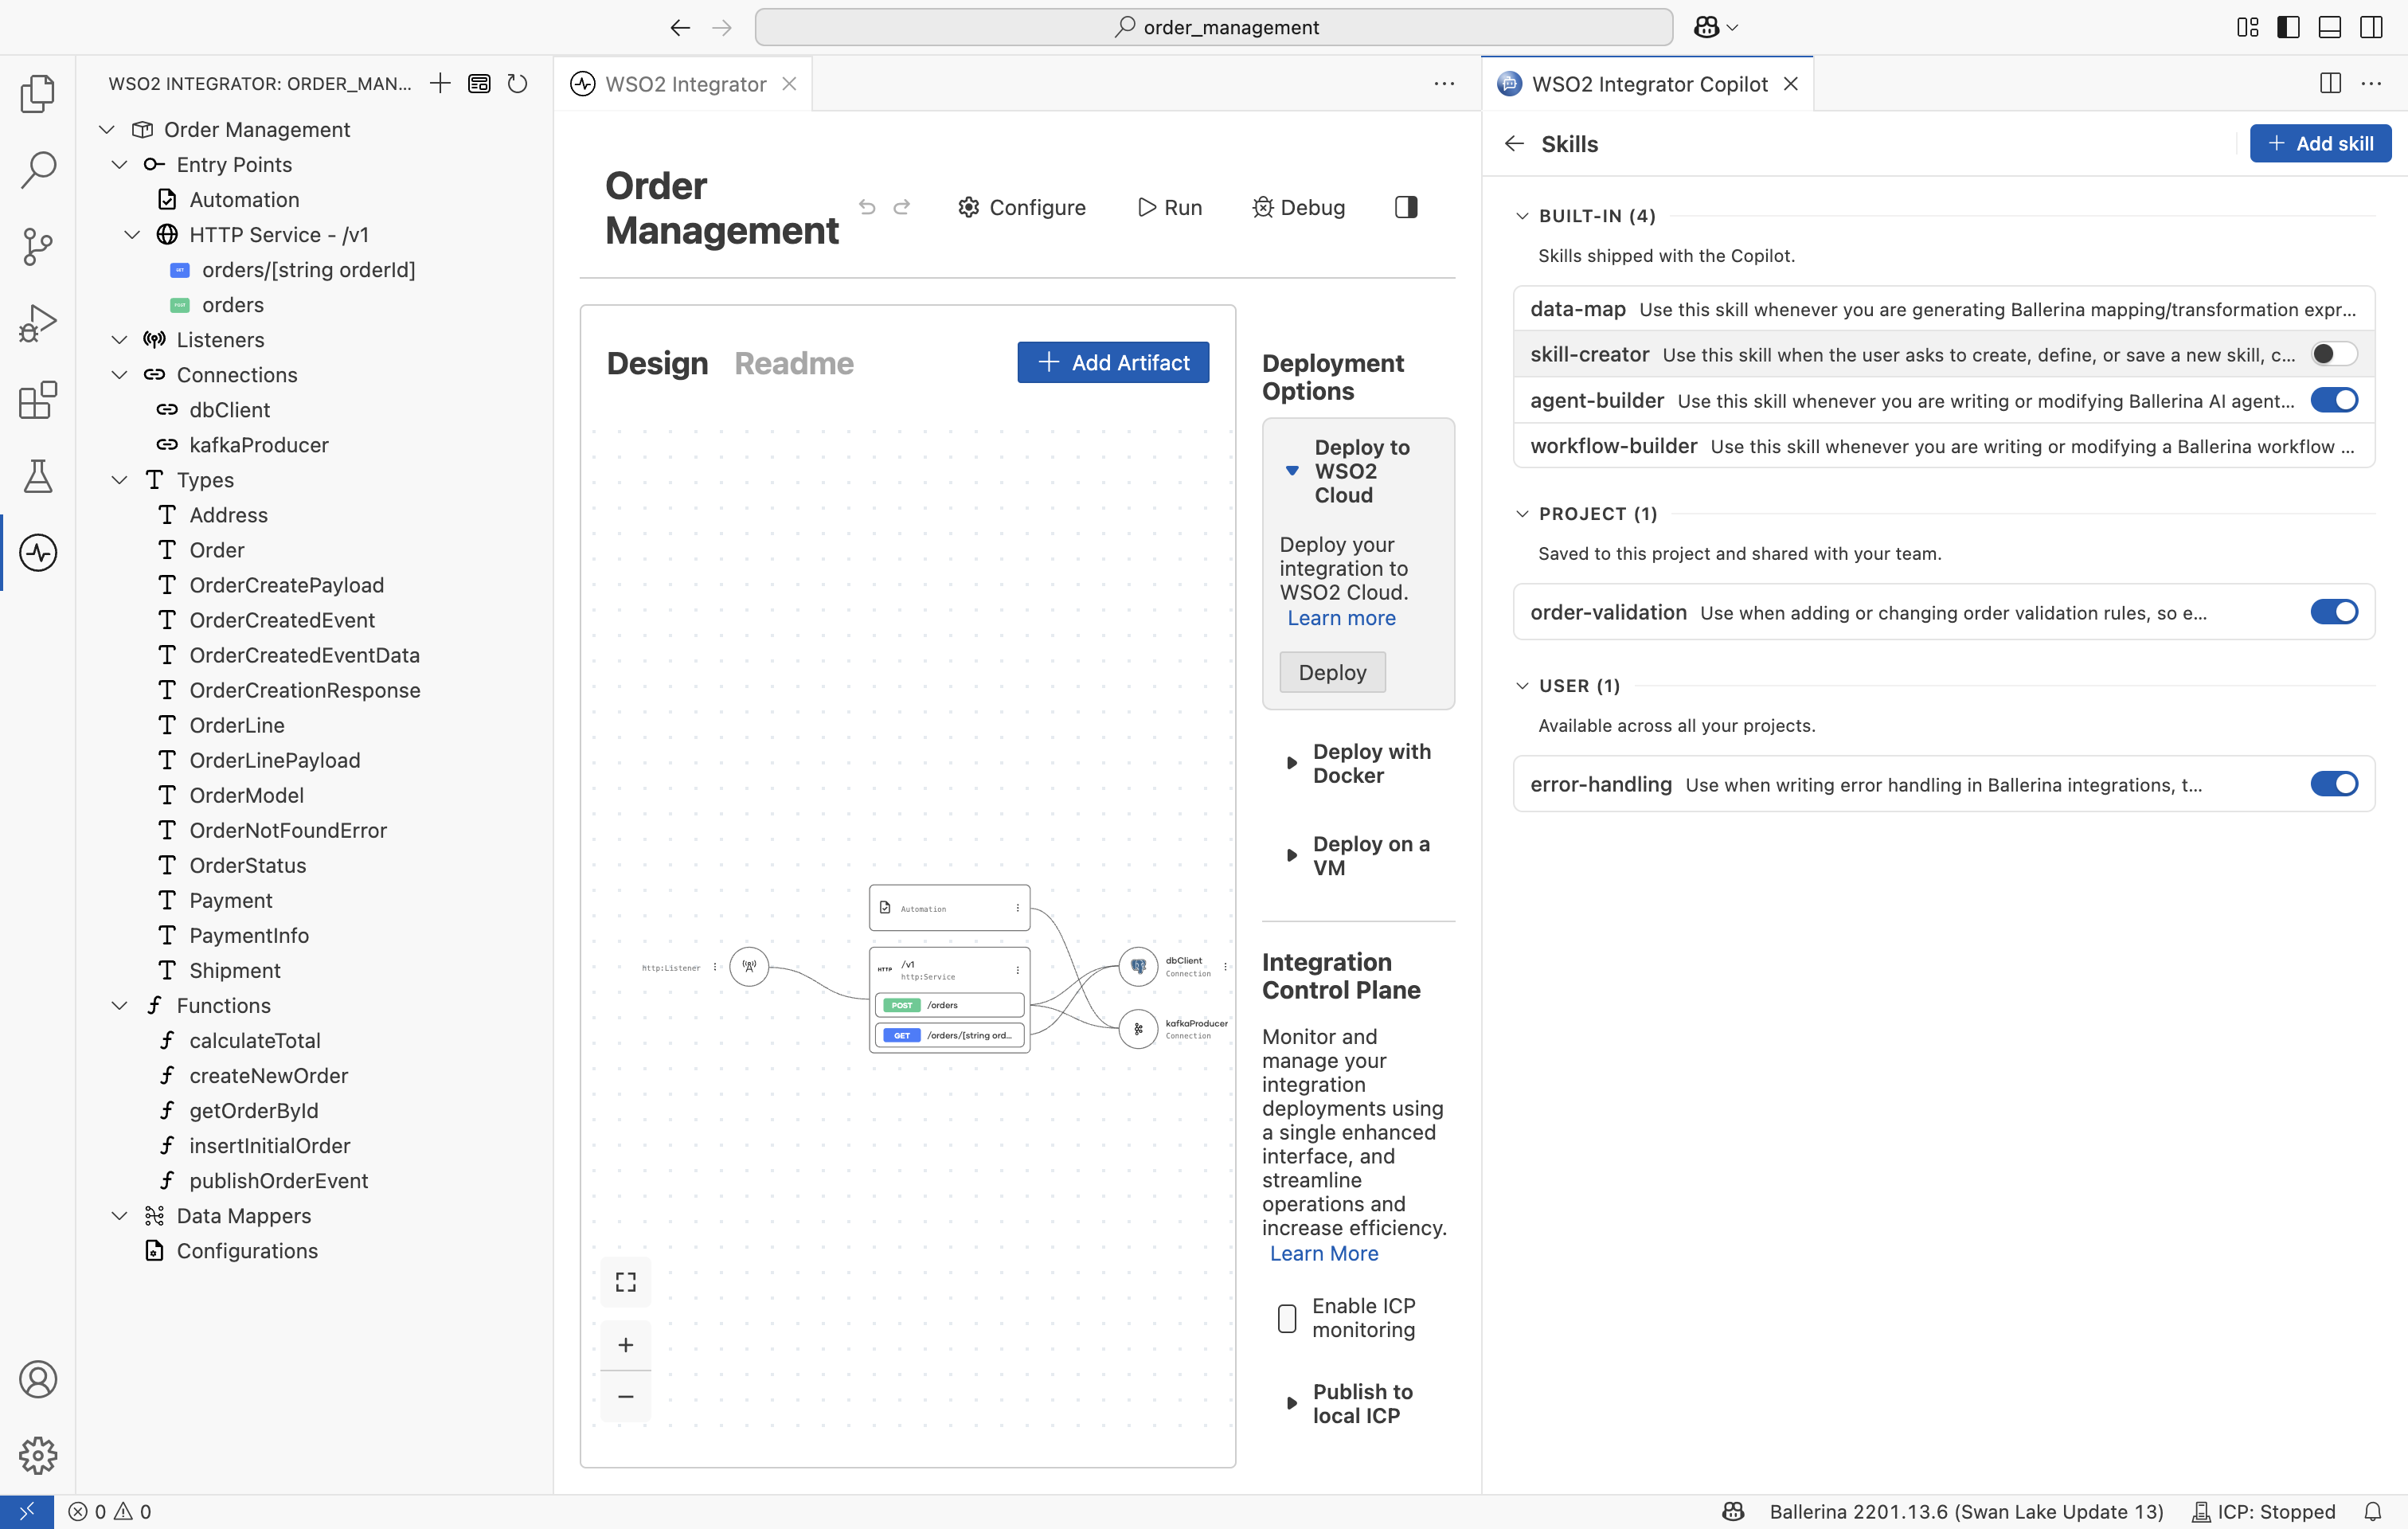Viewport: 2408px width, 1529px height.
Task: Open Search view in activity bar
Action: point(37,170)
